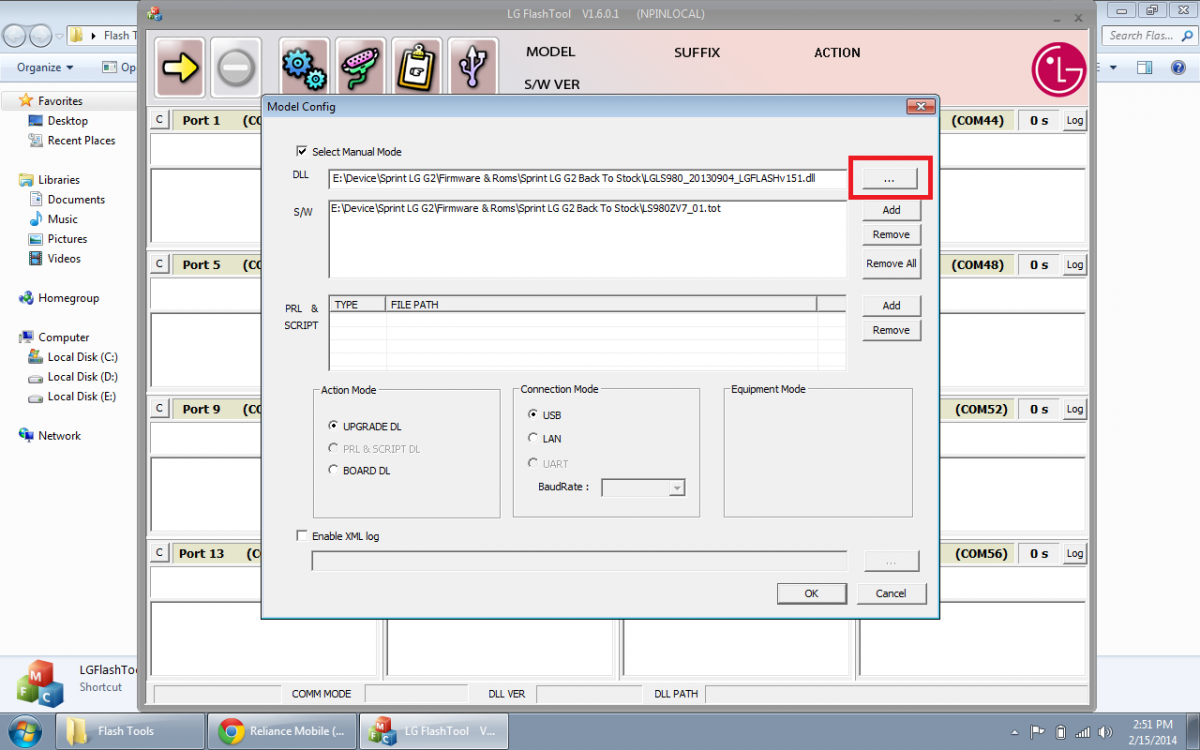
Task: Click the Log button for COM44
Action: [x=1074, y=121]
